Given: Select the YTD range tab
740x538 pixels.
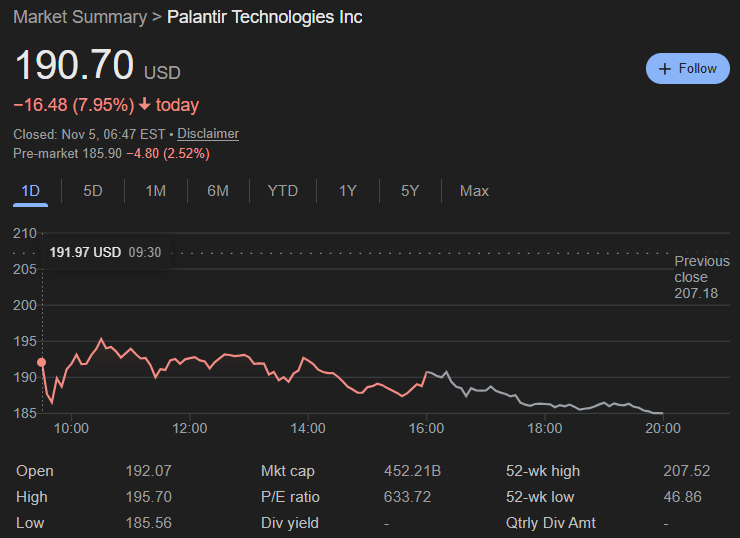Looking at the screenshot, I should pyautogui.click(x=283, y=190).
